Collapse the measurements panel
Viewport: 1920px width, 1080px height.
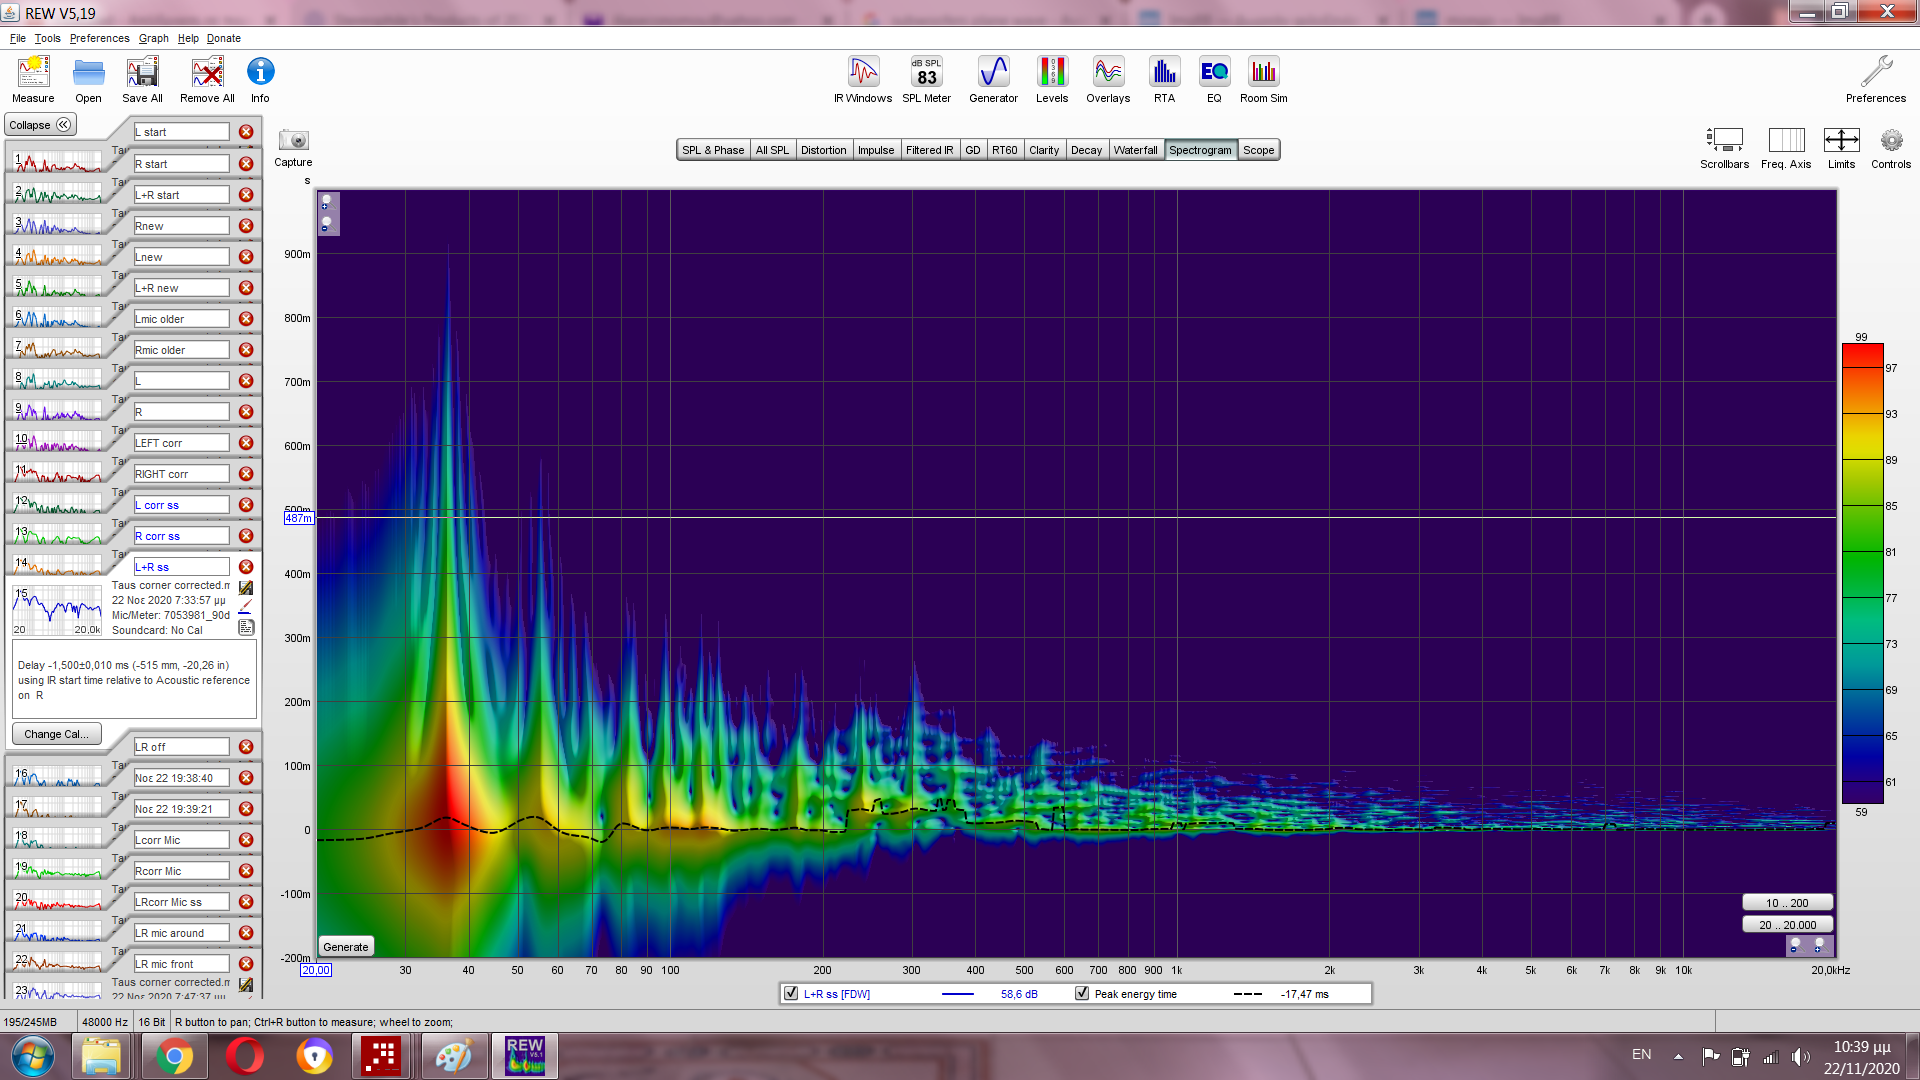40,125
